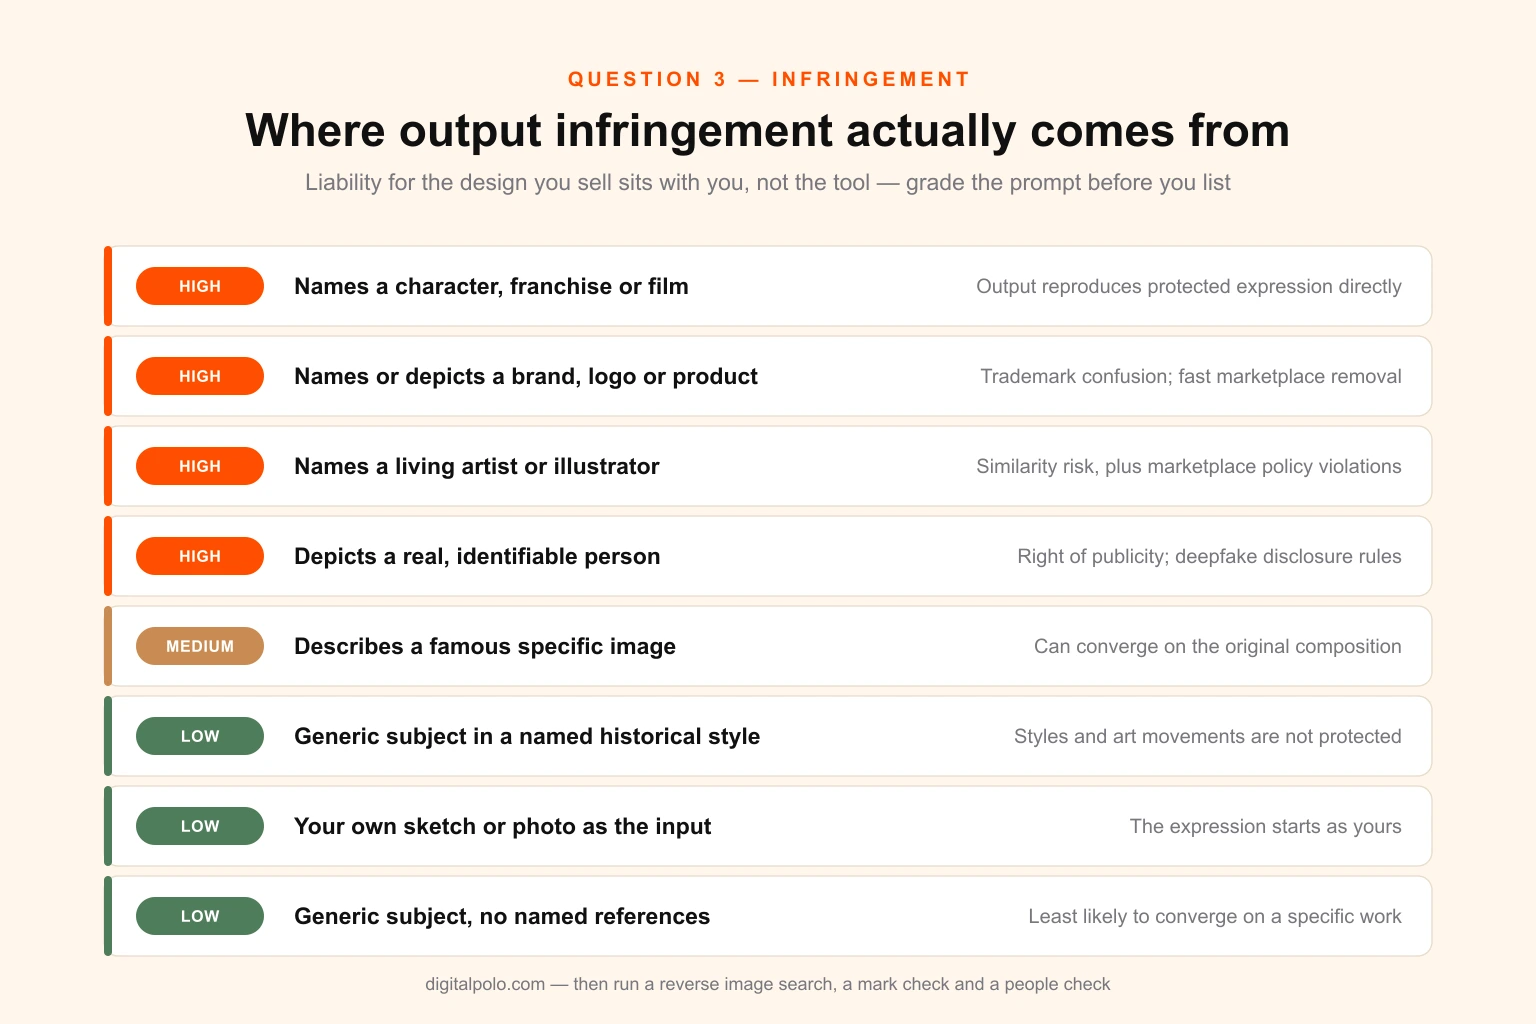The image size is (1536, 1024).
Task: Click 'Trademark confusion; fast marketplace removal' description
Action: coord(1191,377)
